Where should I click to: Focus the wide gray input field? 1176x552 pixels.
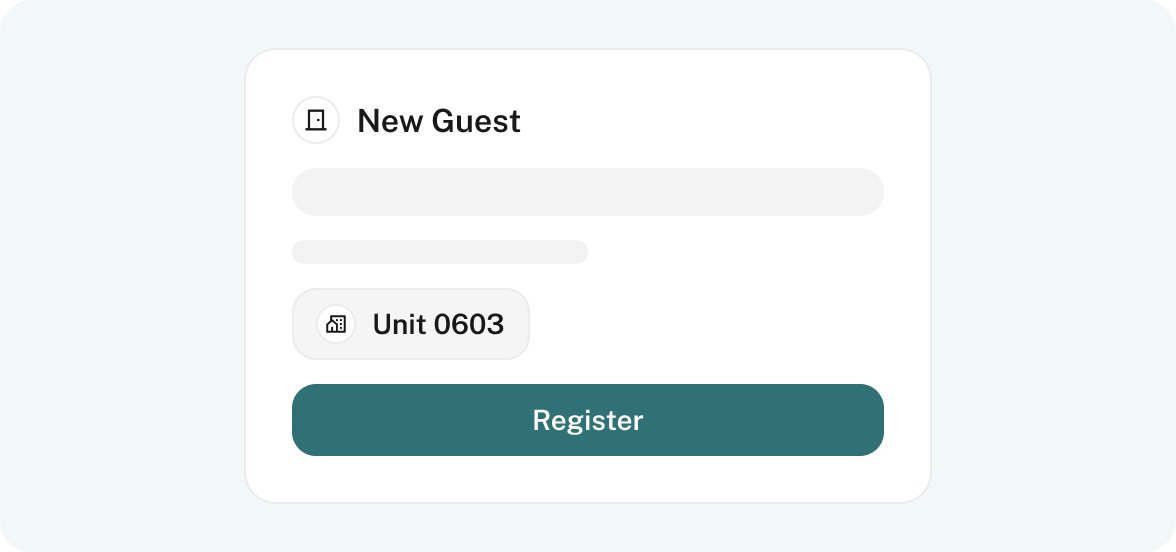coord(588,192)
